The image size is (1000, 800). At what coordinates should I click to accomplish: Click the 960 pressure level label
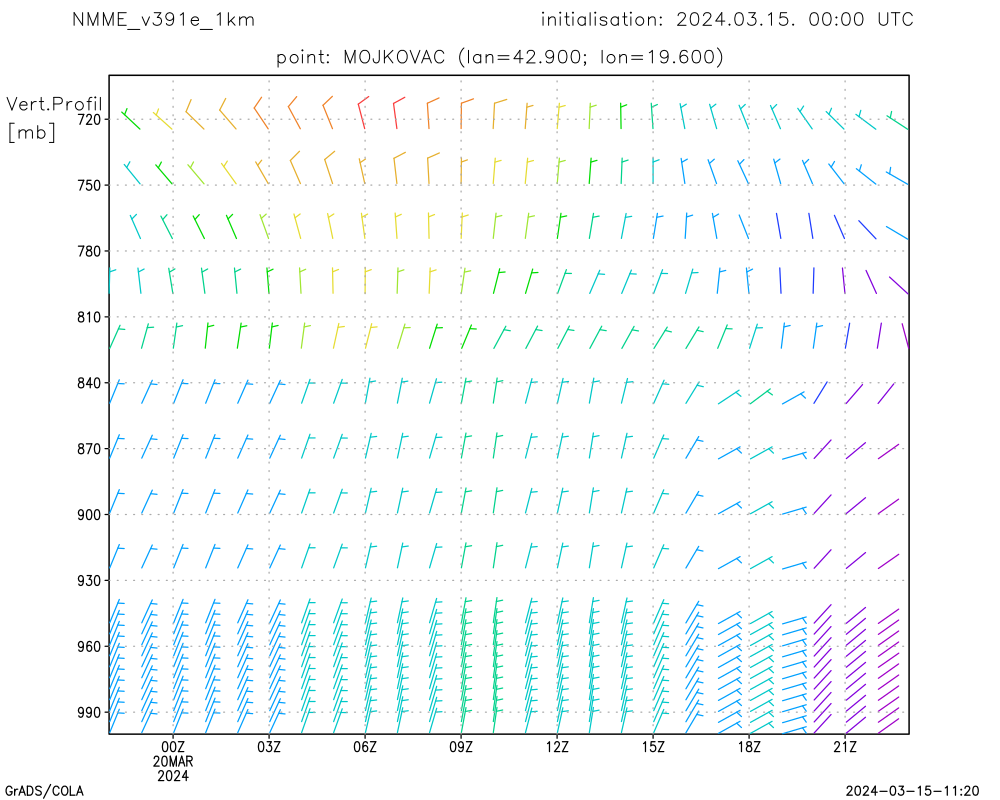[90, 647]
